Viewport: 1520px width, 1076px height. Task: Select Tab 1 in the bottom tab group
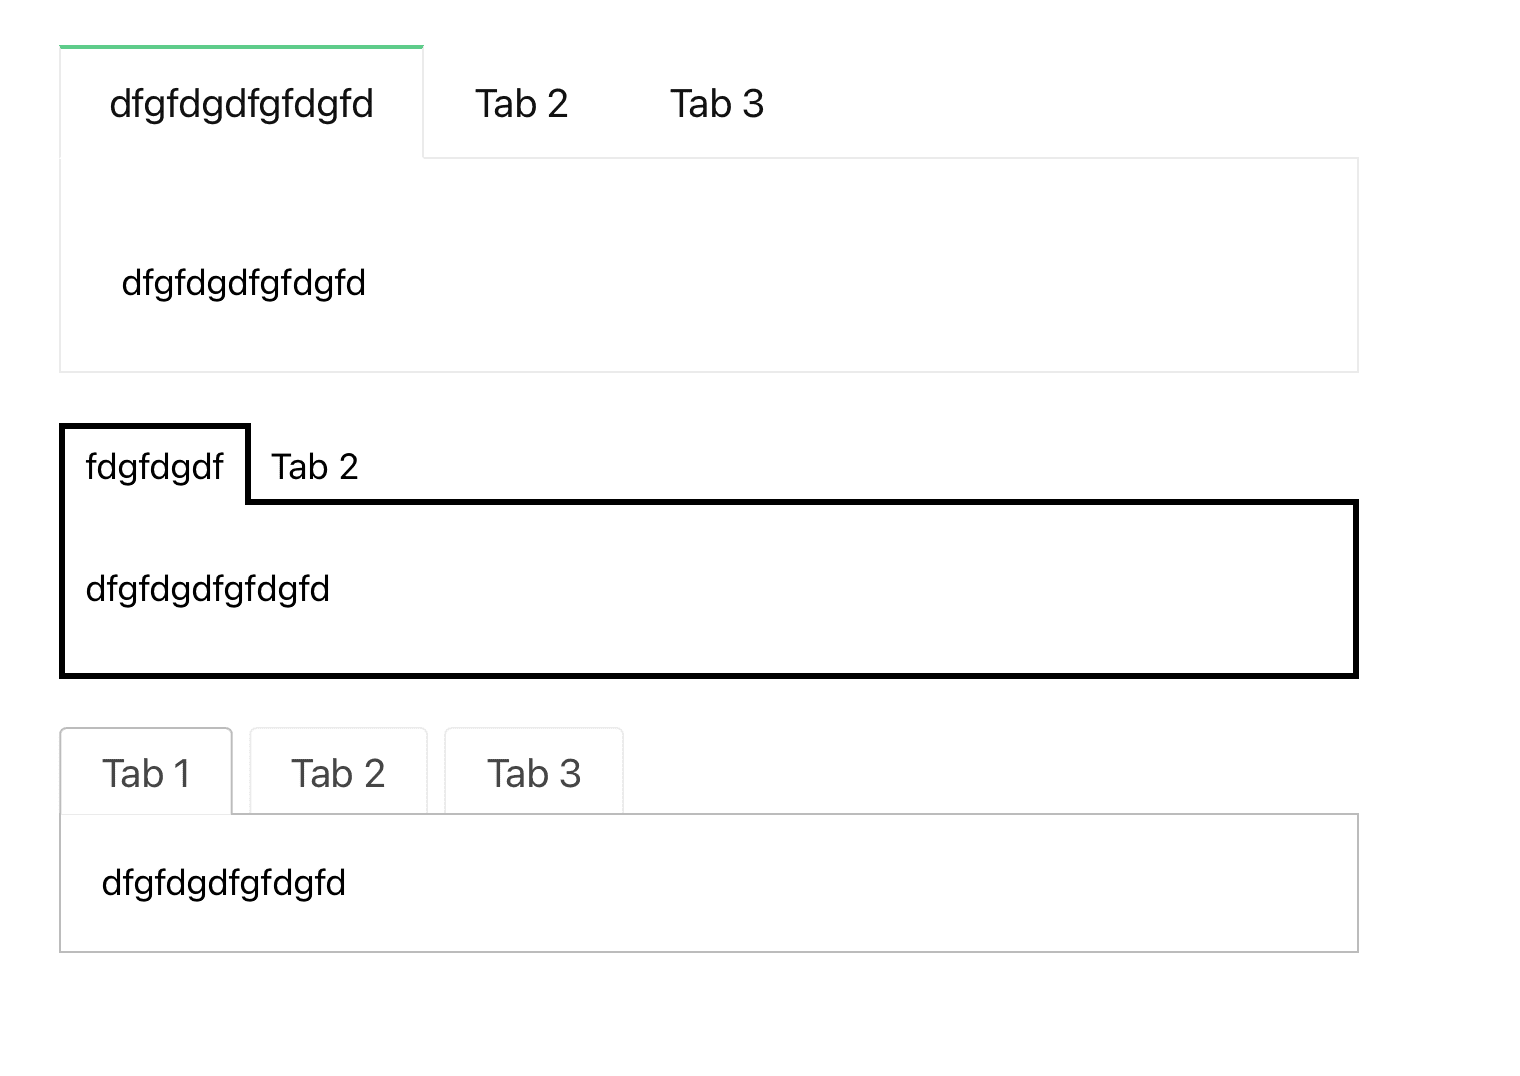(x=146, y=771)
